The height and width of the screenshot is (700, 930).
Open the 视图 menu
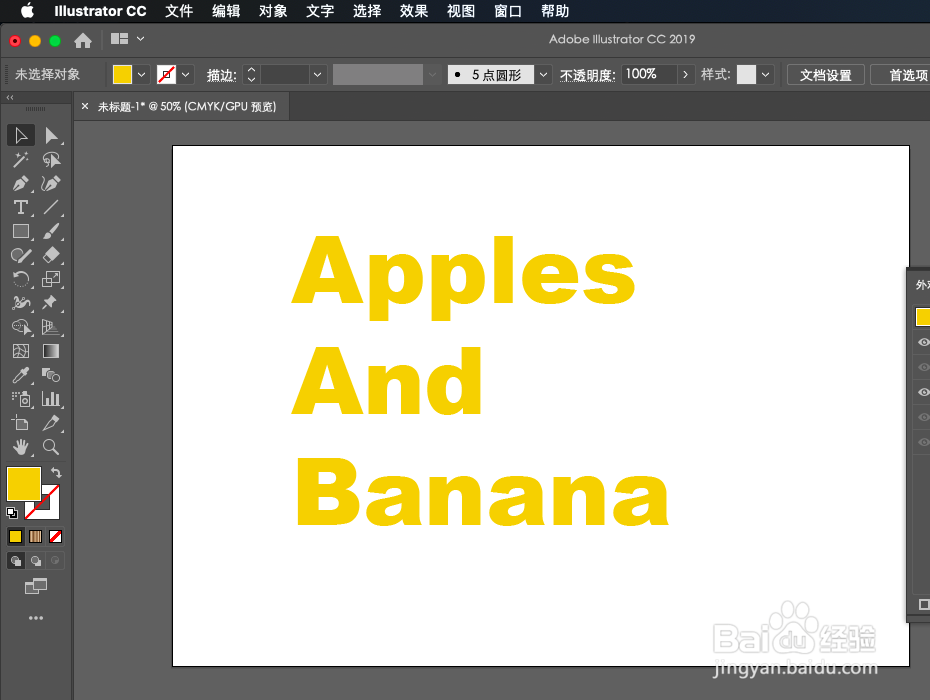click(x=461, y=11)
